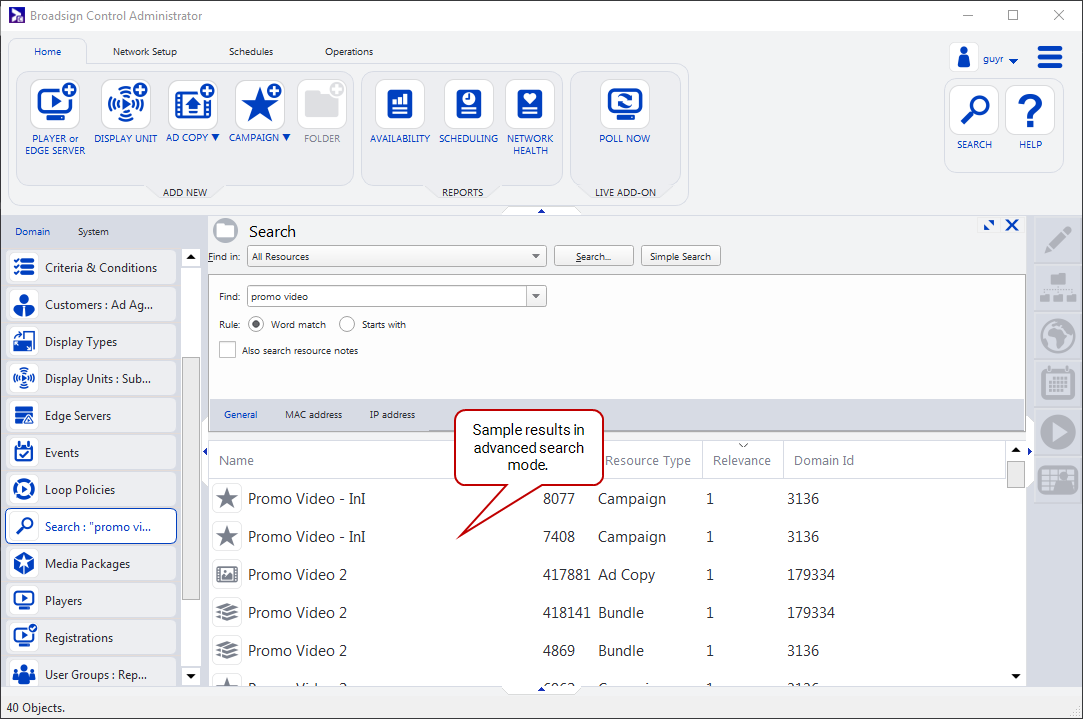Open Registrations in sidebar
The width and height of the screenshot is (1083, 719).
[x=91, y=637]
